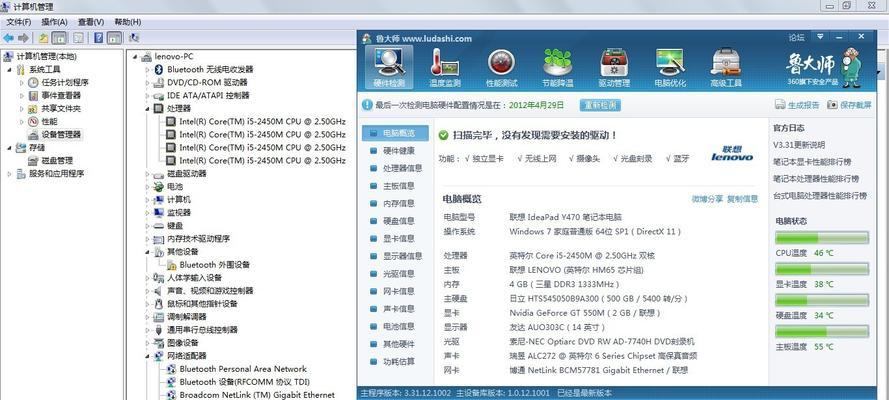Click the 显卡温度 progress bar
This screenshot has width=889, height=400.
tap(822, 269)
